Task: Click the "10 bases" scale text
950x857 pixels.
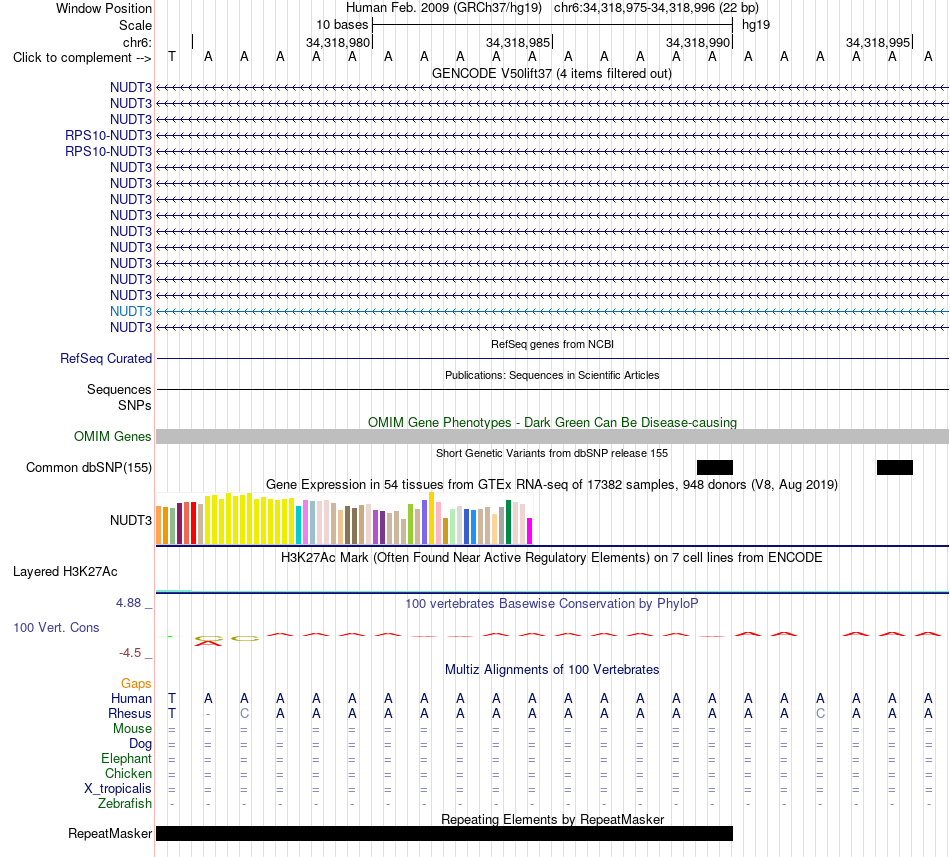Action: pyautogui.click(x=342, y=25)
